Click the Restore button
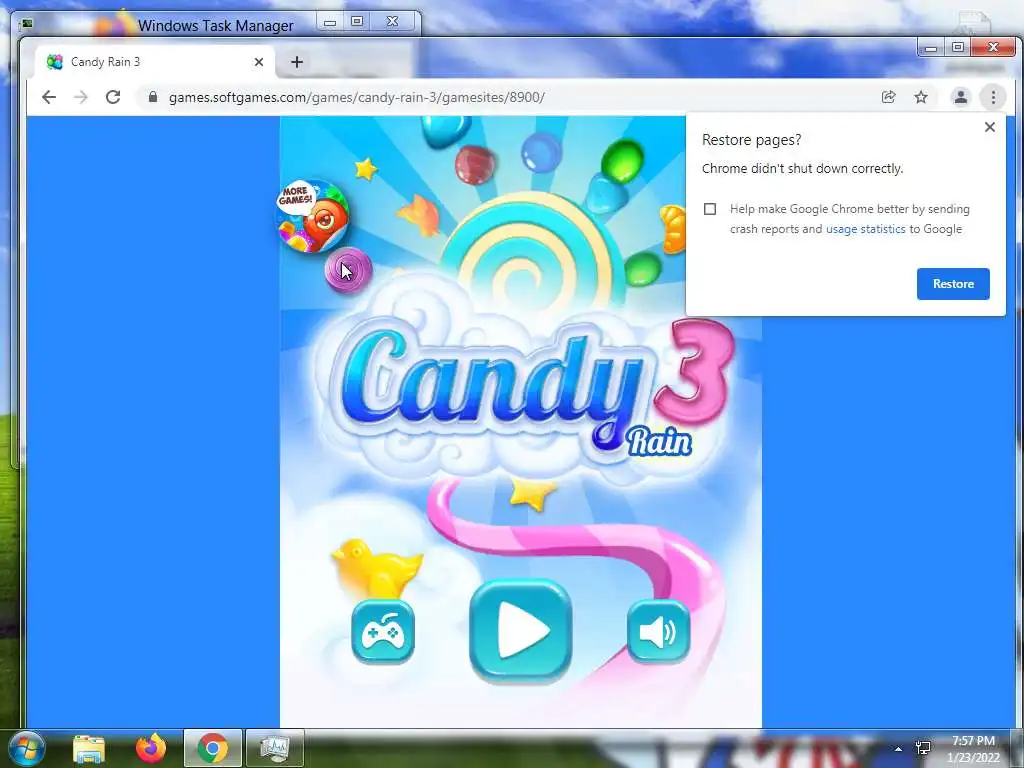The width and height of the screenshot is (1024, 768). [x=953, y=284]
